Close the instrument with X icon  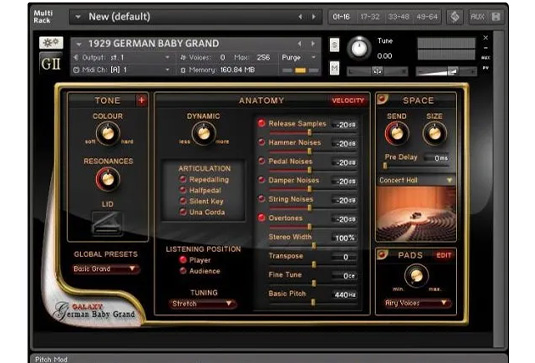pos(486,38)
